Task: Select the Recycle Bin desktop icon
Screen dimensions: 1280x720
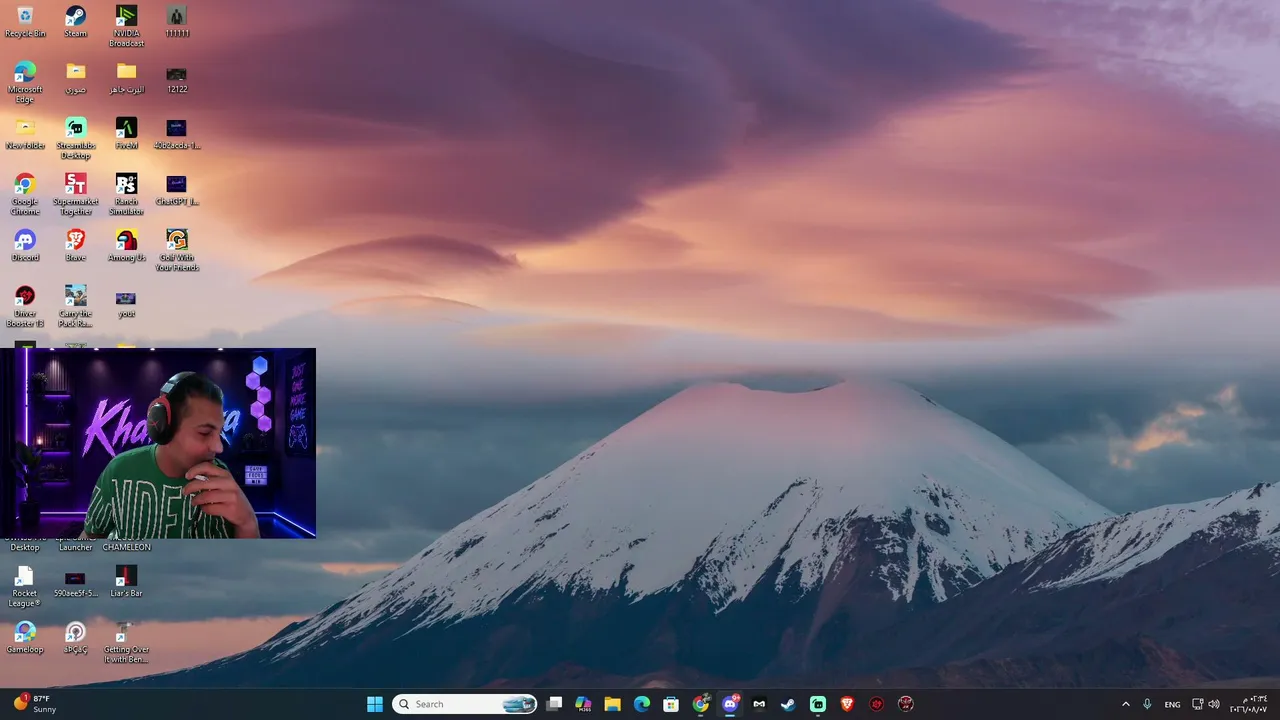Action: point(25,22)
